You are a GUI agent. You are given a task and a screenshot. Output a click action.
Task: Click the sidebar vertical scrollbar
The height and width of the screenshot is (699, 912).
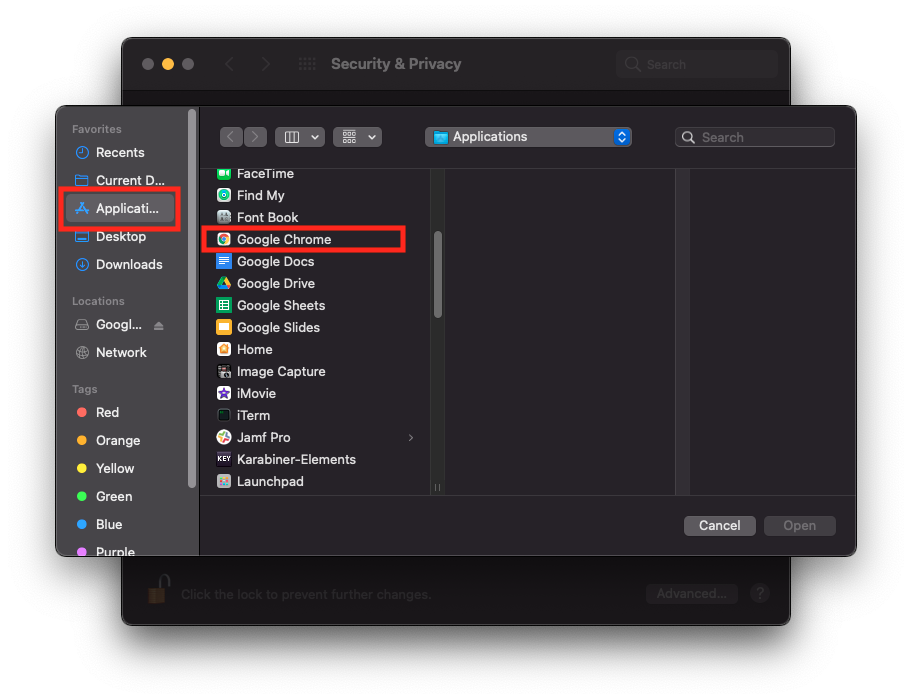192,298
